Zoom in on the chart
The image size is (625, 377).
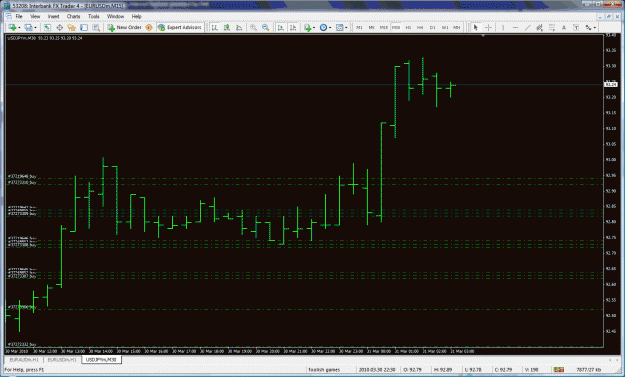253,27
